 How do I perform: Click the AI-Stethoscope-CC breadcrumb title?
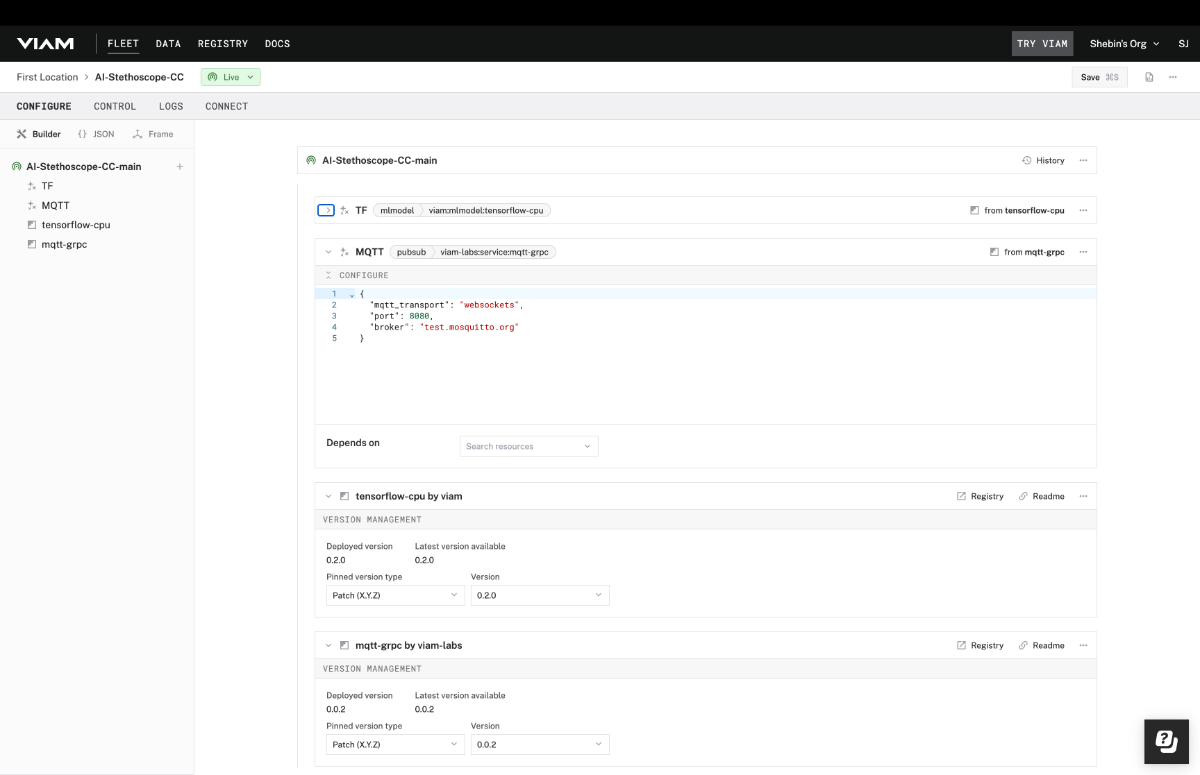coord(139,77)
